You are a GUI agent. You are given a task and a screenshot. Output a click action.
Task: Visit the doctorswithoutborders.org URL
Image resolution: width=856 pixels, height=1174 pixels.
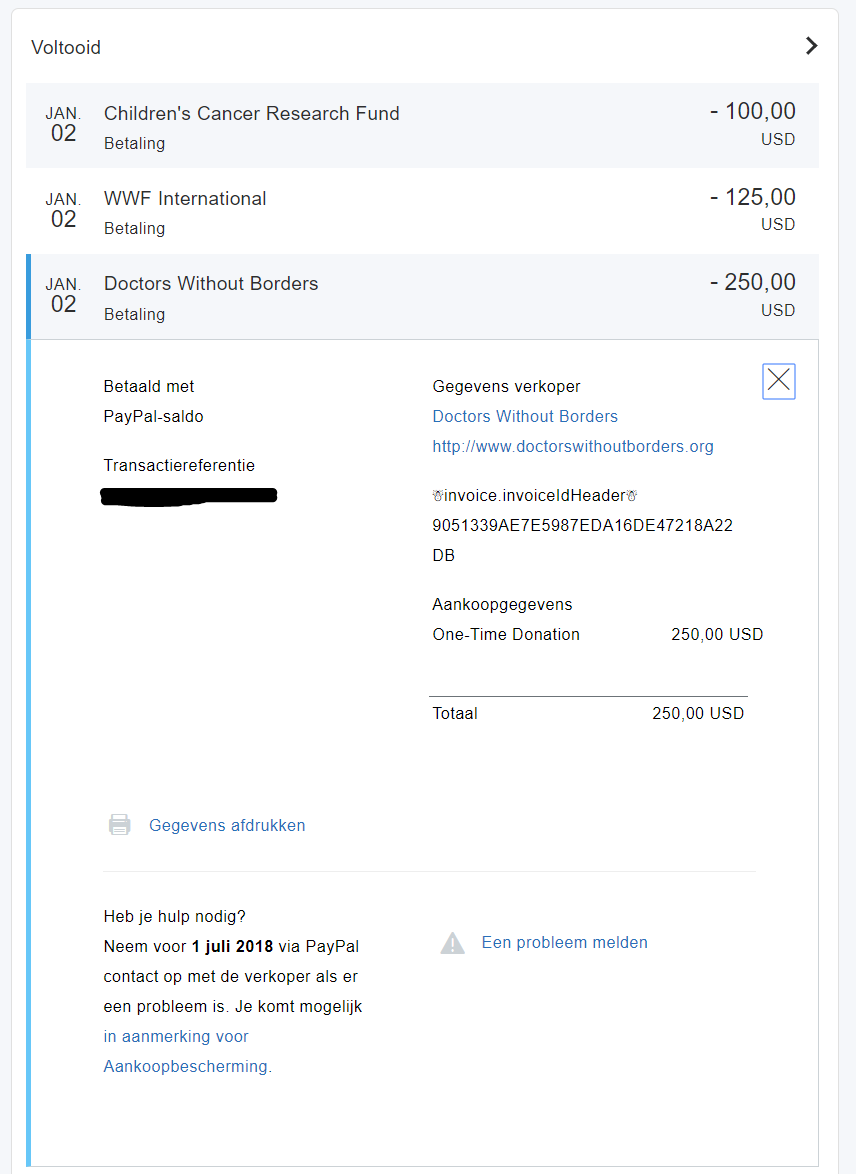tap(573, 446)
